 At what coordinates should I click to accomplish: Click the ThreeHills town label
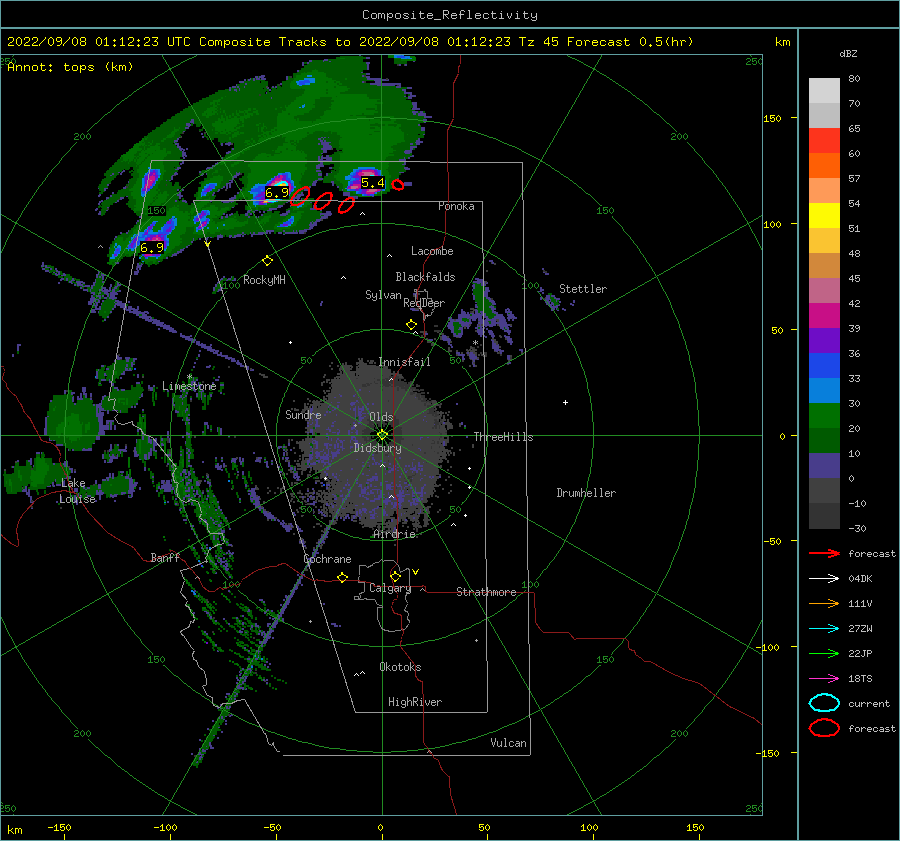tap(503, 437)
